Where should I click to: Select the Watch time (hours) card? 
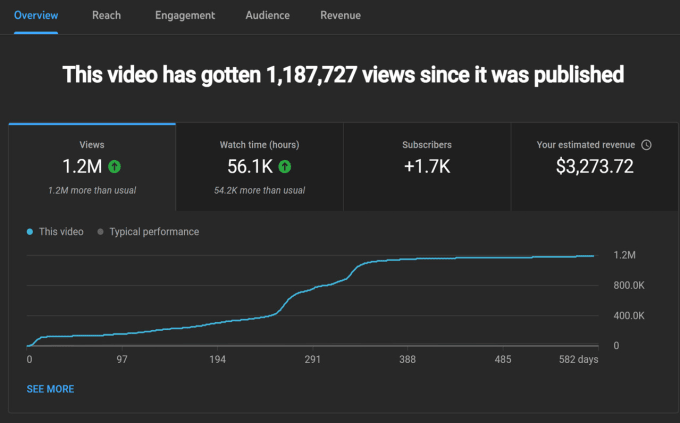click(x=259, y=167)
